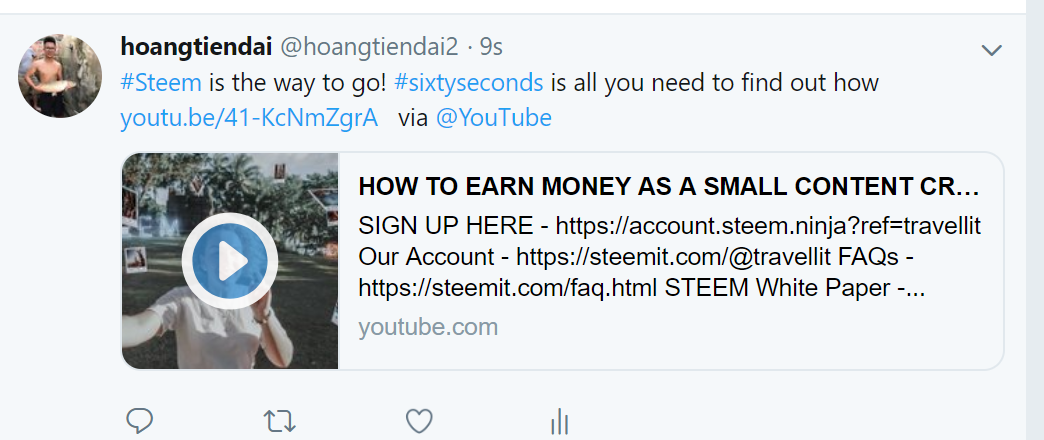Click the word 'via' in the tweet

[413, 118]
